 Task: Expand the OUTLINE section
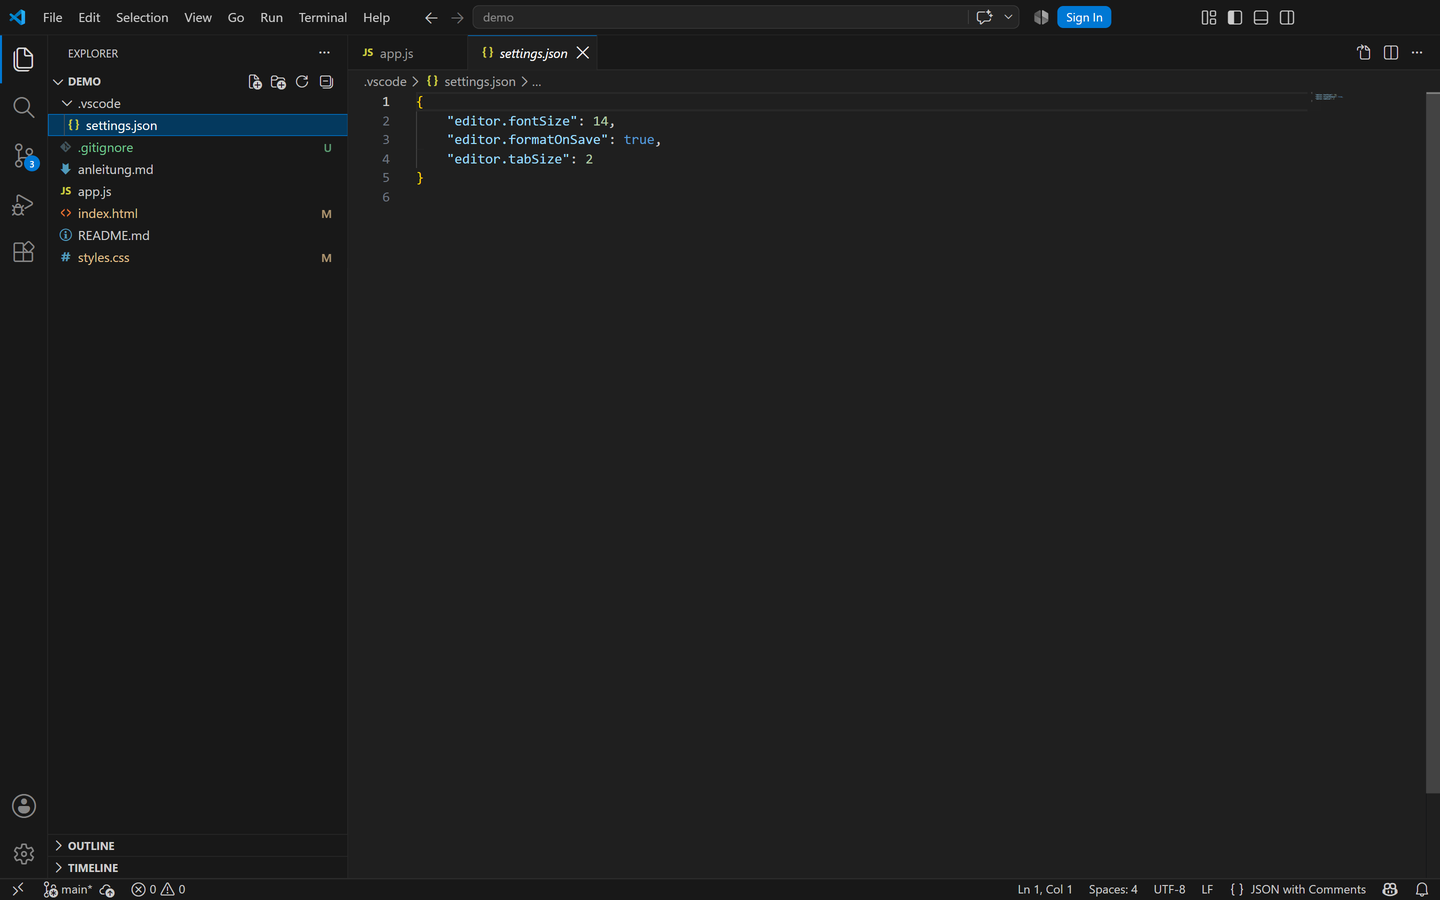198,846
